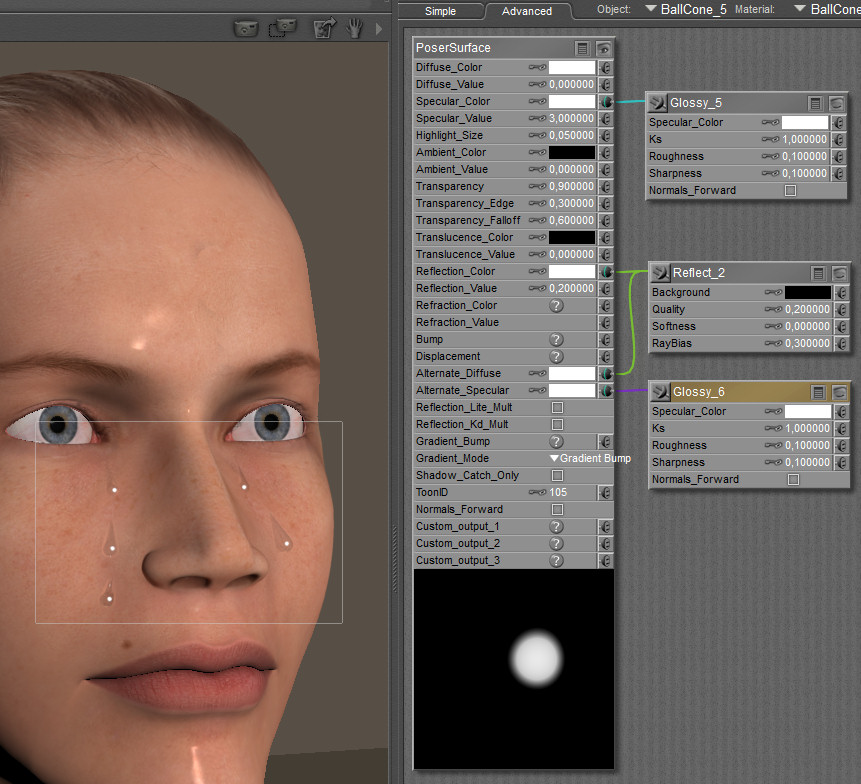Enable the Reflection_Lite_Mult checkbox

click(557, 408)
